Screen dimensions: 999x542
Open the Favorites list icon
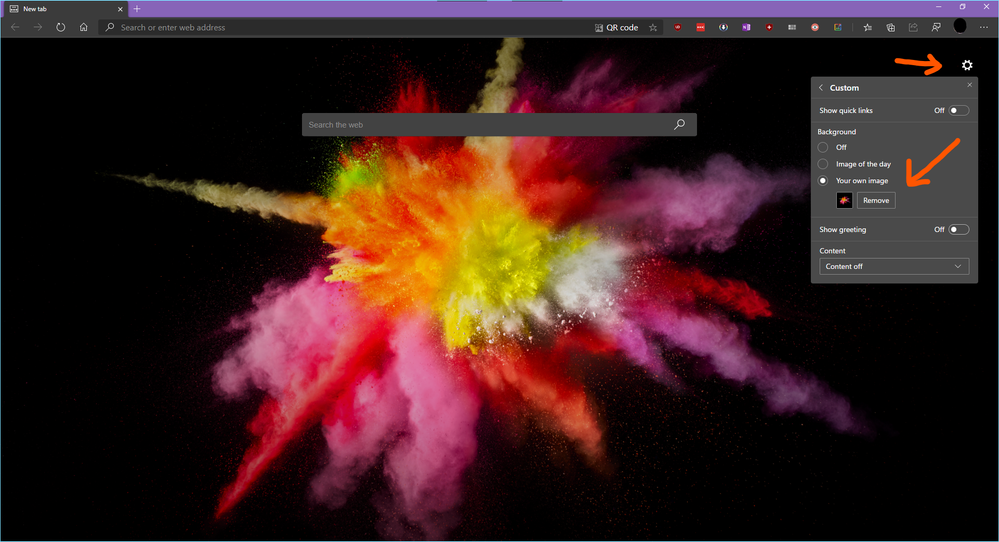(867, 27)
